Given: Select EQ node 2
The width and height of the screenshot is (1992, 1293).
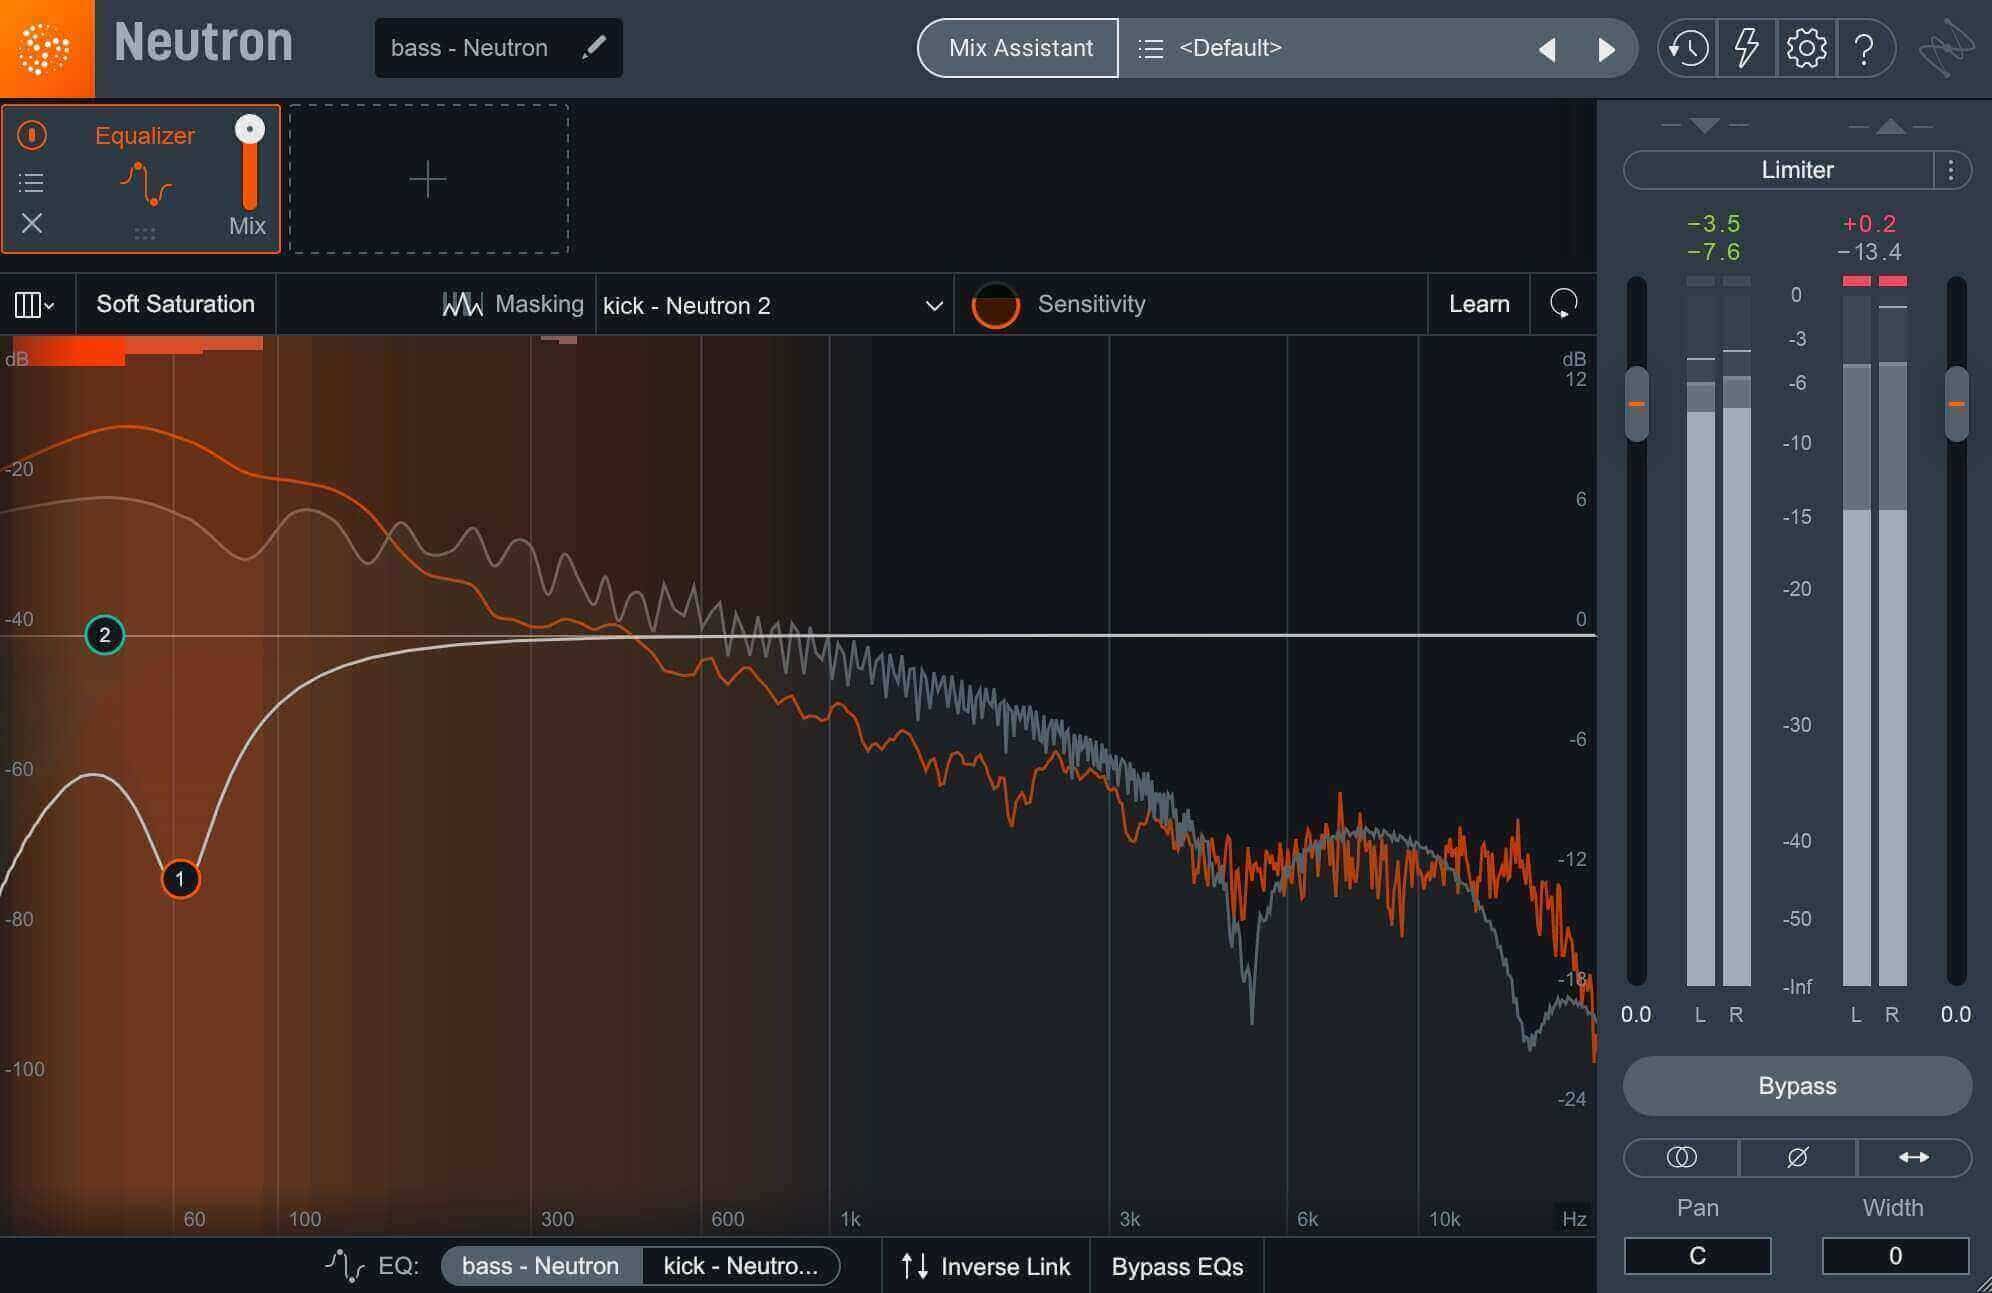Looking at the screenshot, I should (x=104, y=635).
